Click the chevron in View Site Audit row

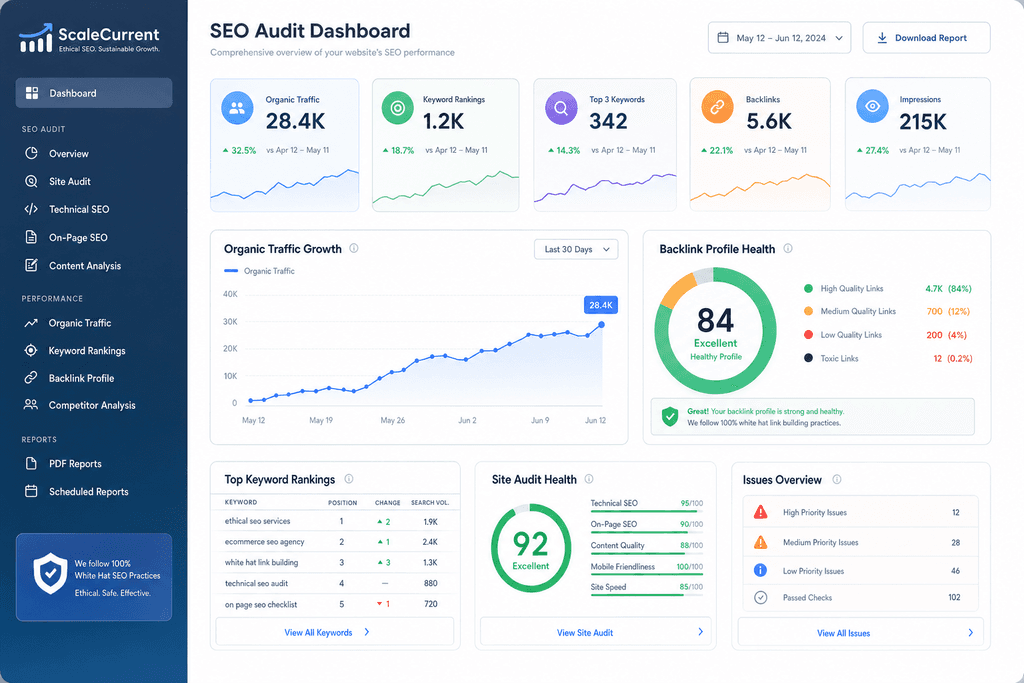700,631
